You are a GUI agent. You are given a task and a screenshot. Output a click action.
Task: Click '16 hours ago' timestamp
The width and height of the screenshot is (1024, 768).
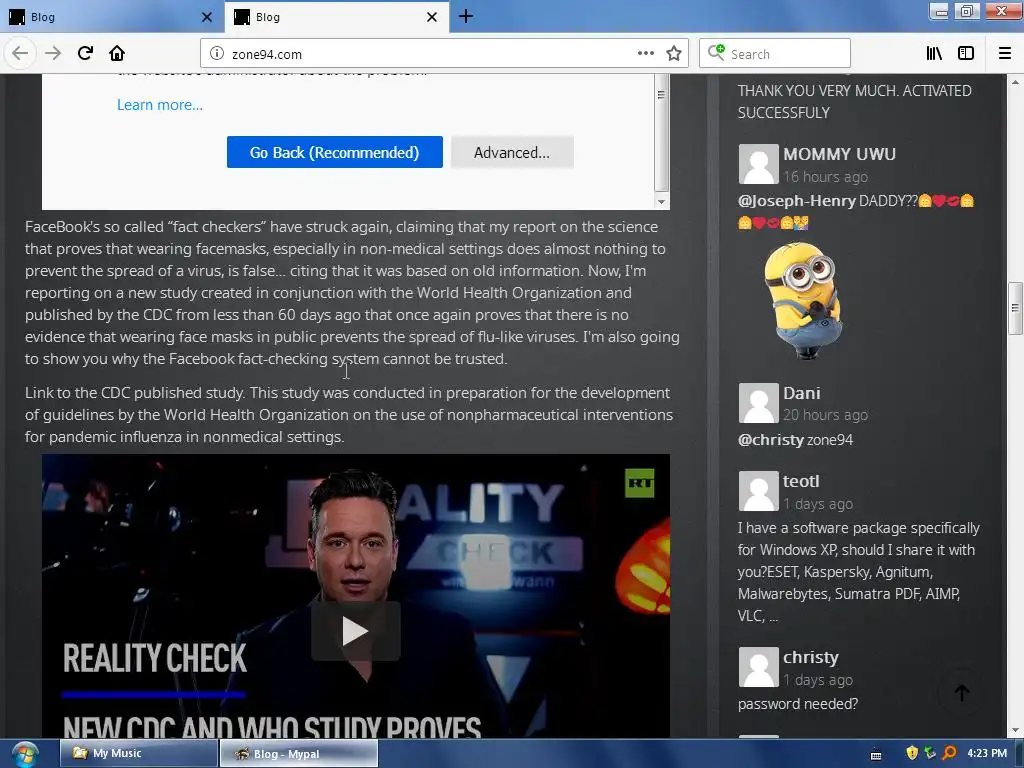click(x=825, y=176)
